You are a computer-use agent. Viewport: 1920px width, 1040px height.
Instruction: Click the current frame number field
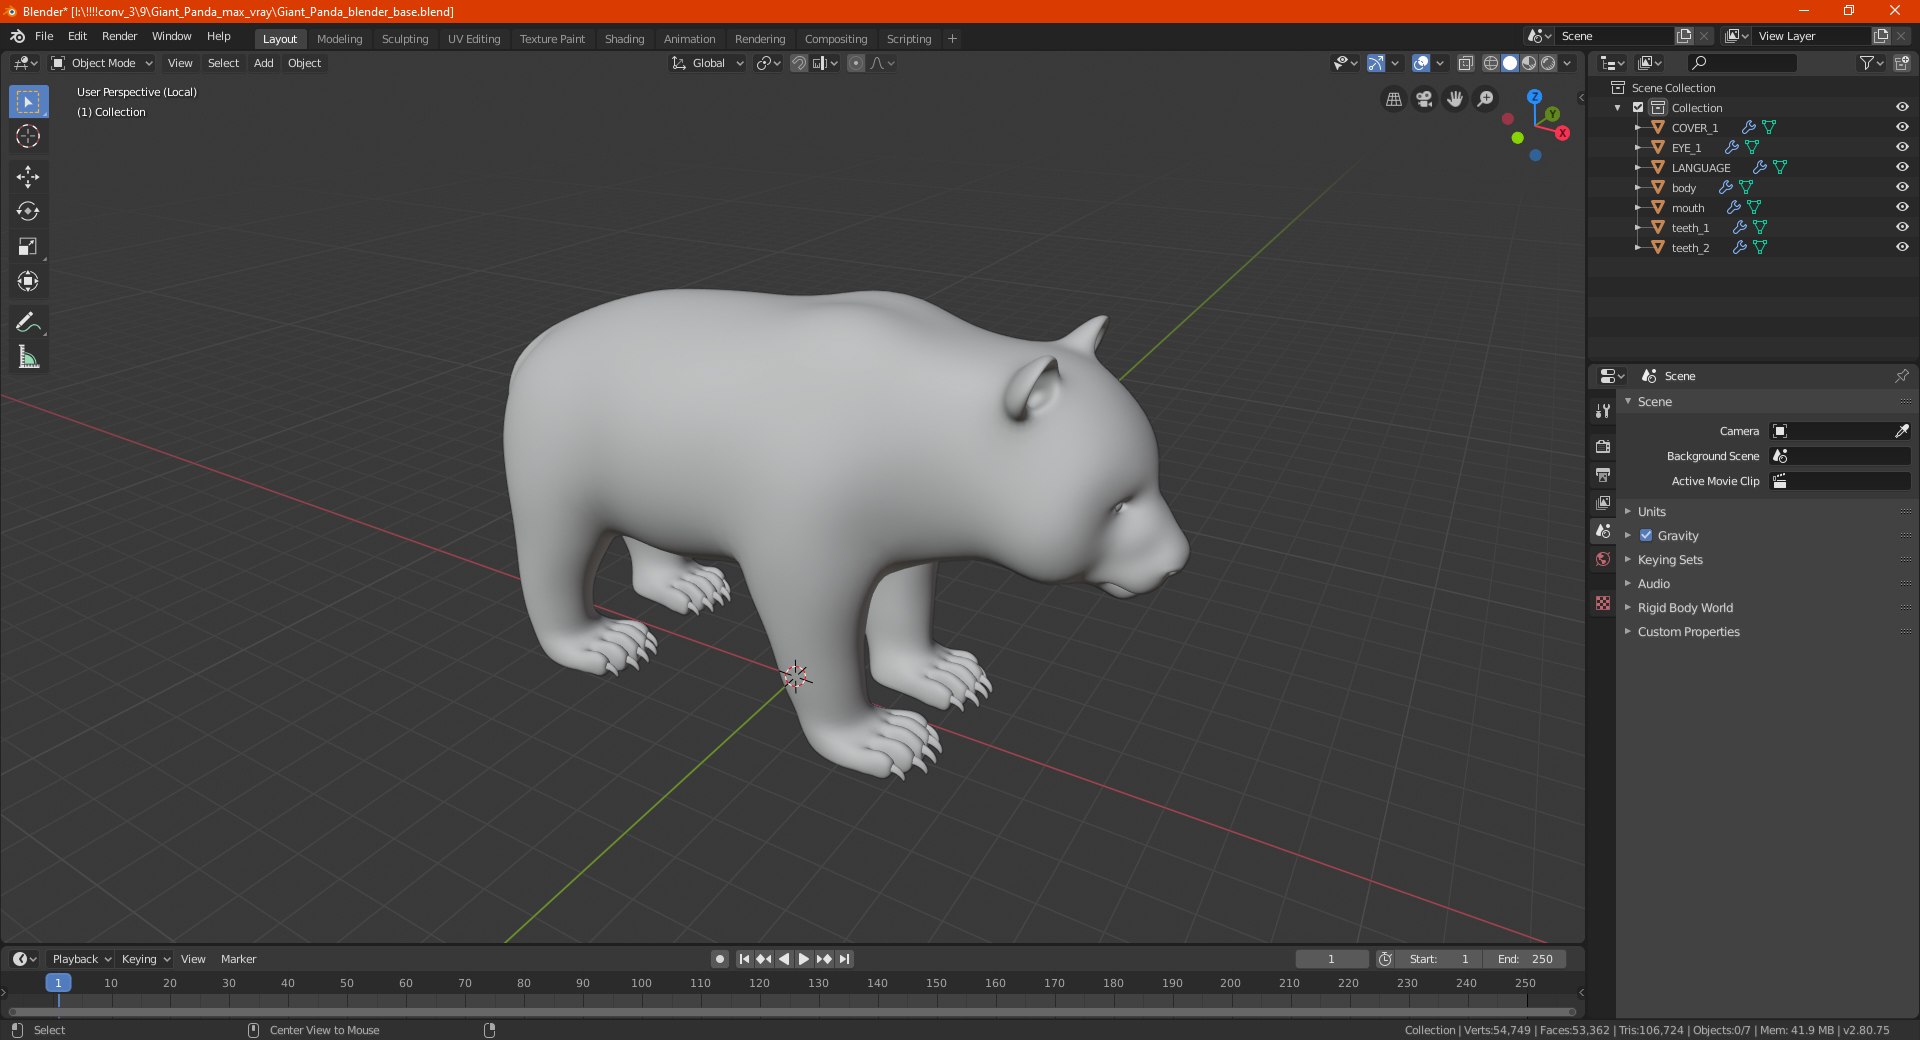[x=1331, y=959]
